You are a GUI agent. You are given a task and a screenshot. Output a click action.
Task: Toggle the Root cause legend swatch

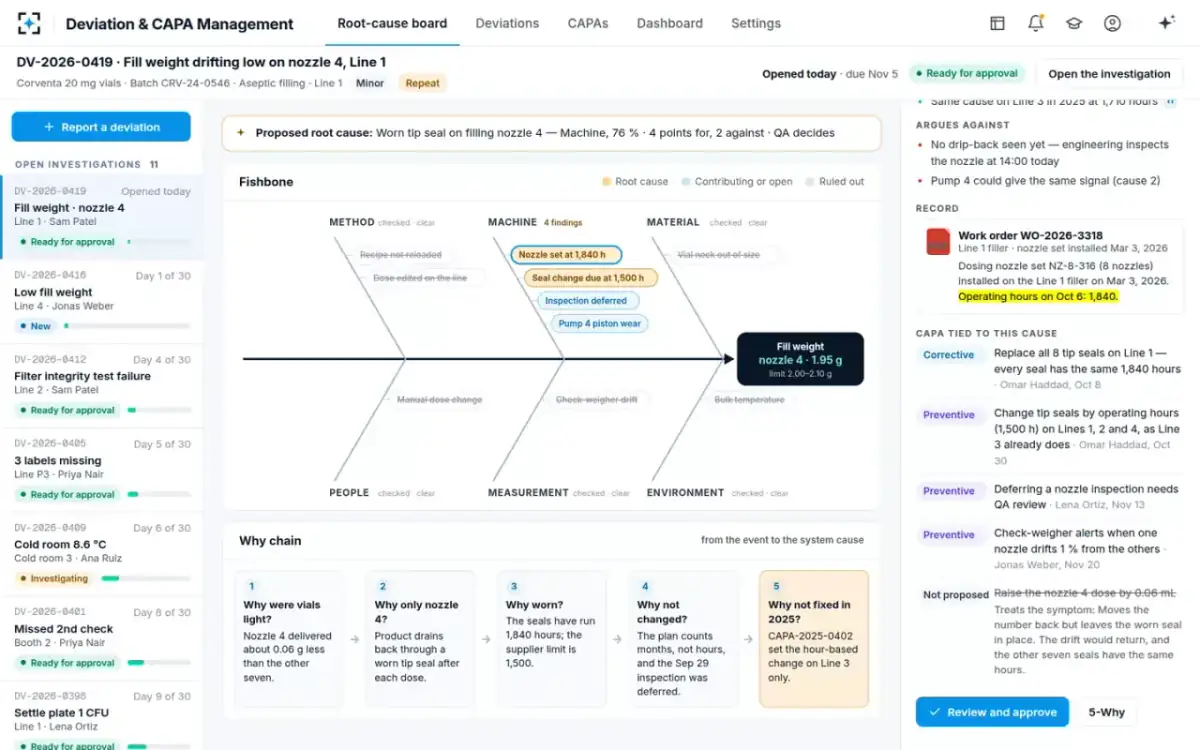(x=606, y=182)
